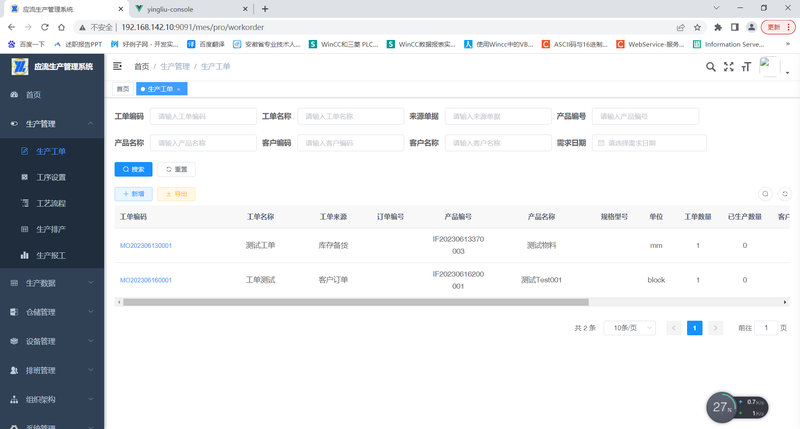Image resolution: width=800 pixels, height=429 pixels.
Task: Toggle search area with round magnifier icon
Action: click(x=765, y=194)
